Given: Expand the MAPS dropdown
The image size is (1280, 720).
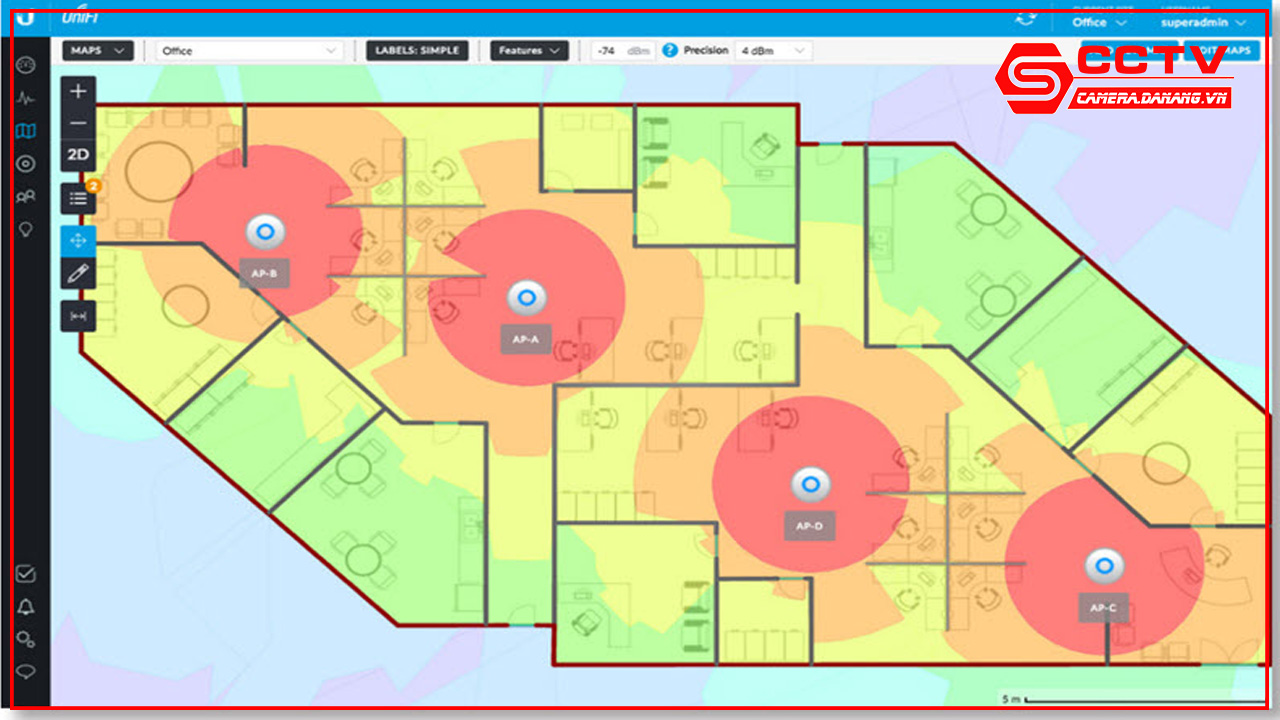Looking at the screenshot, I should (98, 50).
